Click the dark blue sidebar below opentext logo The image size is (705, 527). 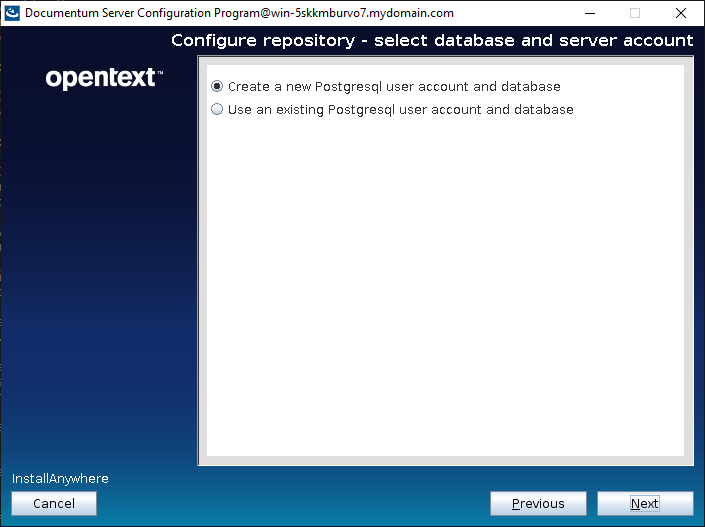[100, 250]
